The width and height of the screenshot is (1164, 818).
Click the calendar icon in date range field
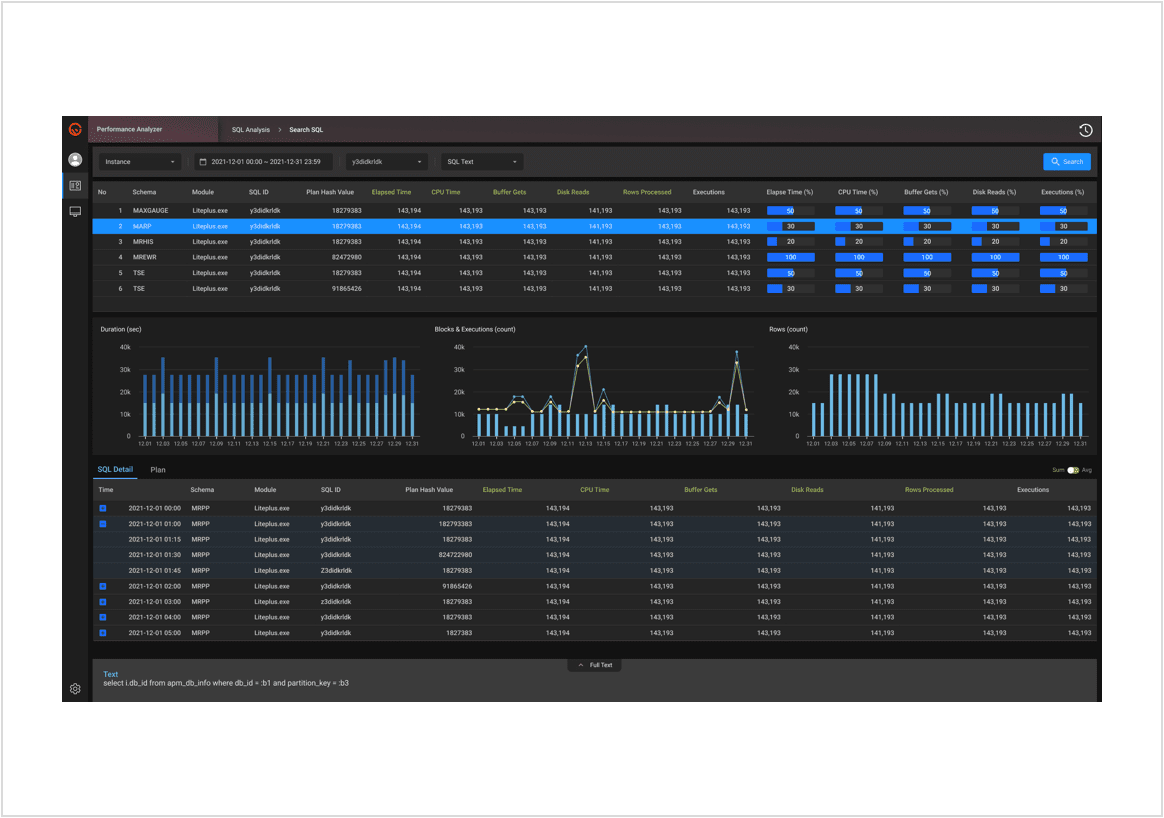(x=202, y=162)
